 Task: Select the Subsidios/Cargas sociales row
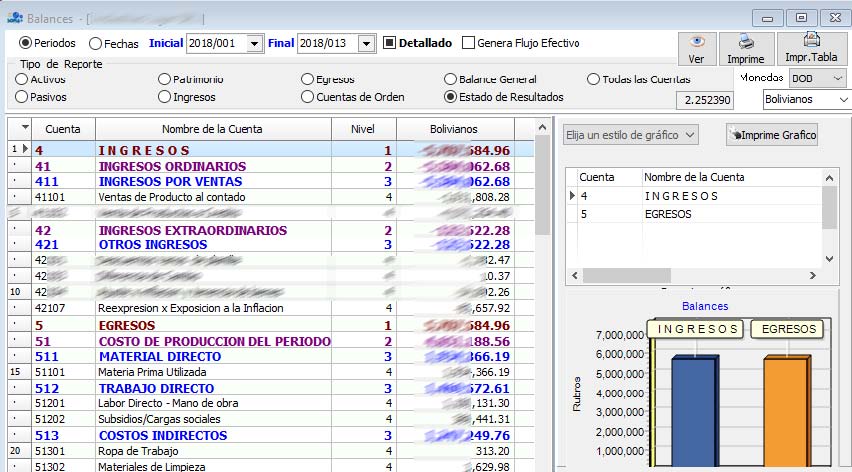click(x=272, y=419)
